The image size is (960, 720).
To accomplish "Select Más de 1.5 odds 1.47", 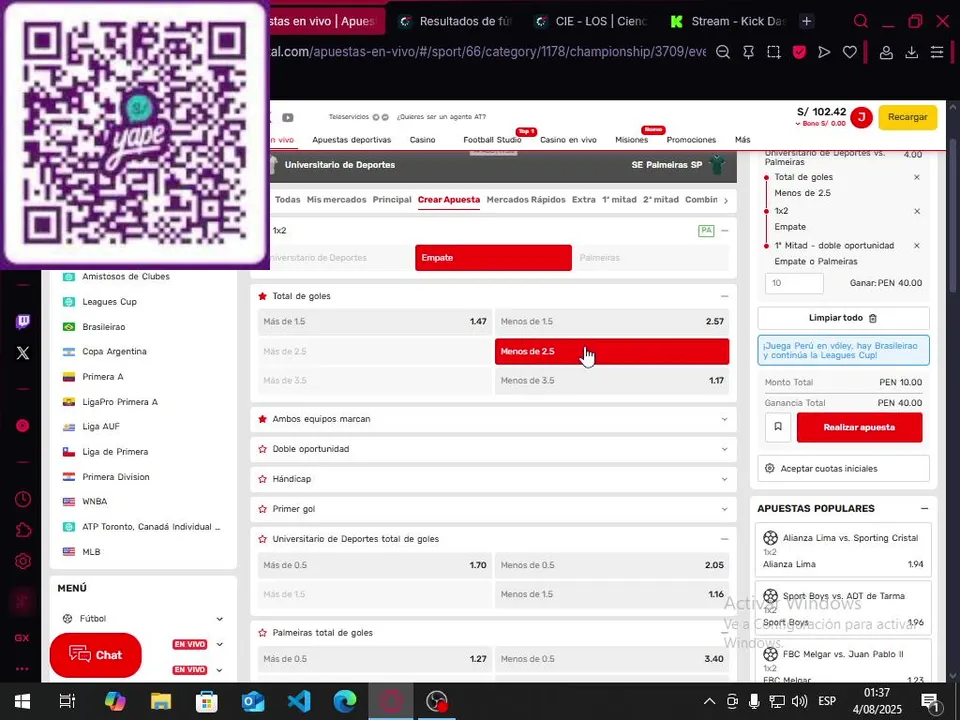I will 375,321.
